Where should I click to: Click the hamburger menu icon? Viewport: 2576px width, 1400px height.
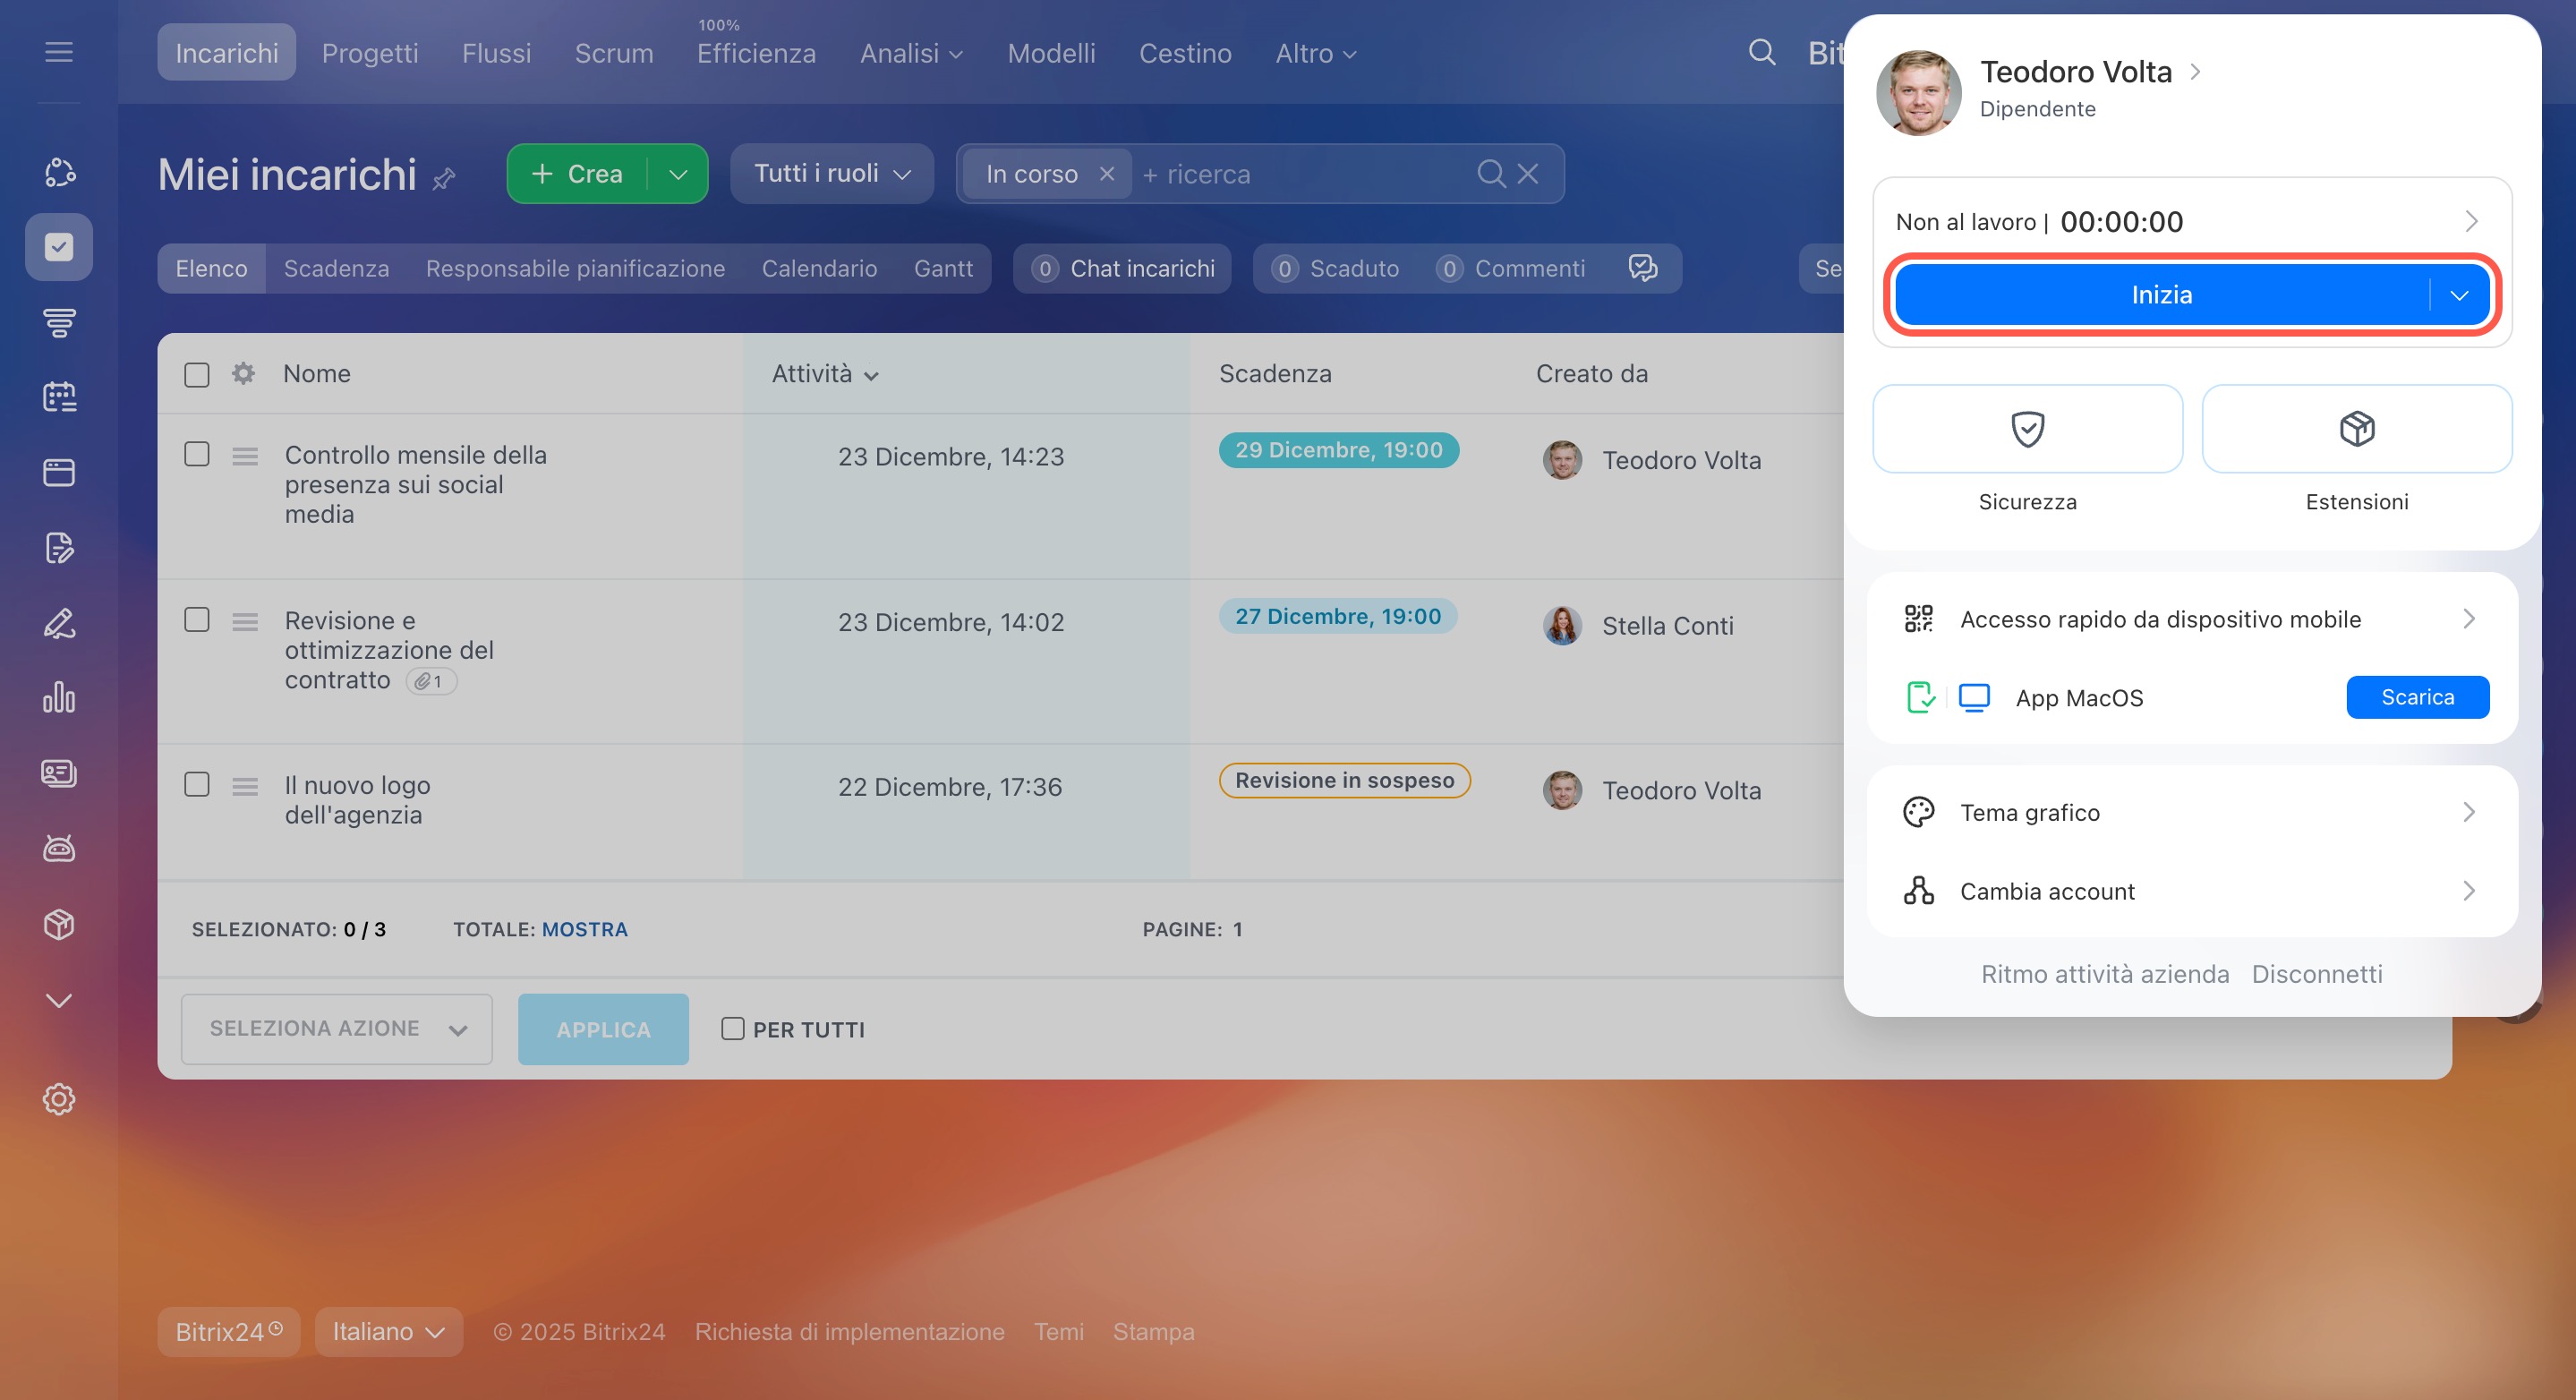[59, 52]
